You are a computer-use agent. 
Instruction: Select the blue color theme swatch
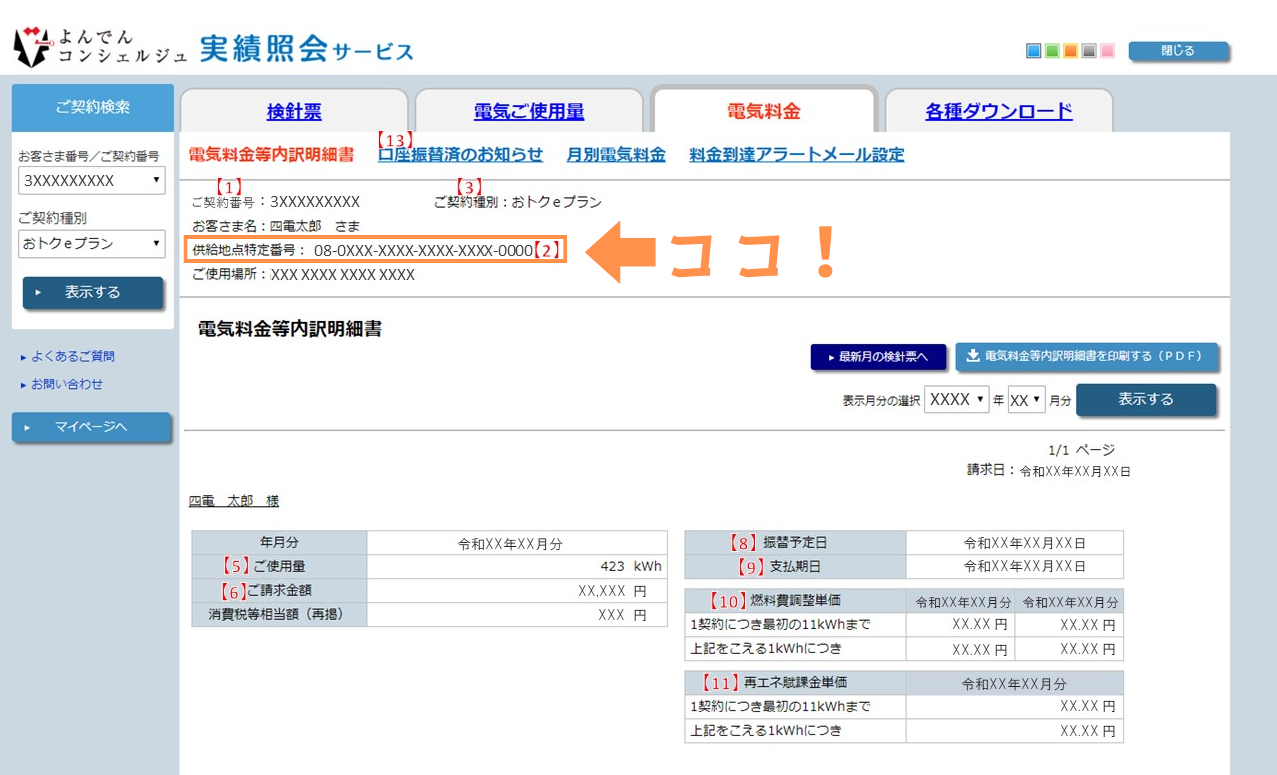1034,51
